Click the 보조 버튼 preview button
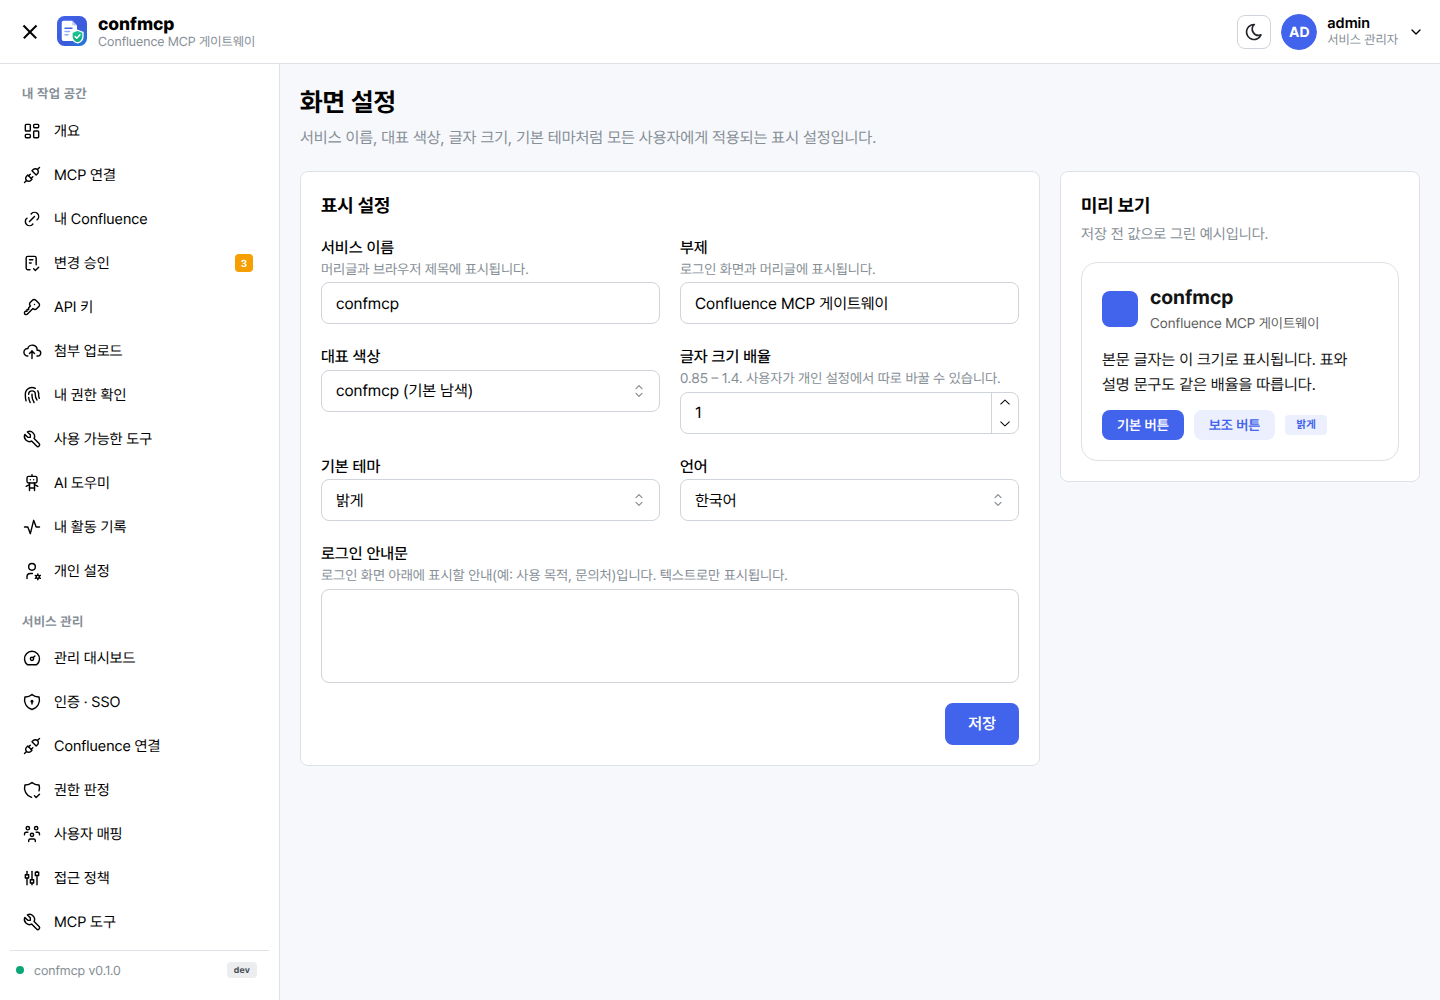 coord(1234,425)
